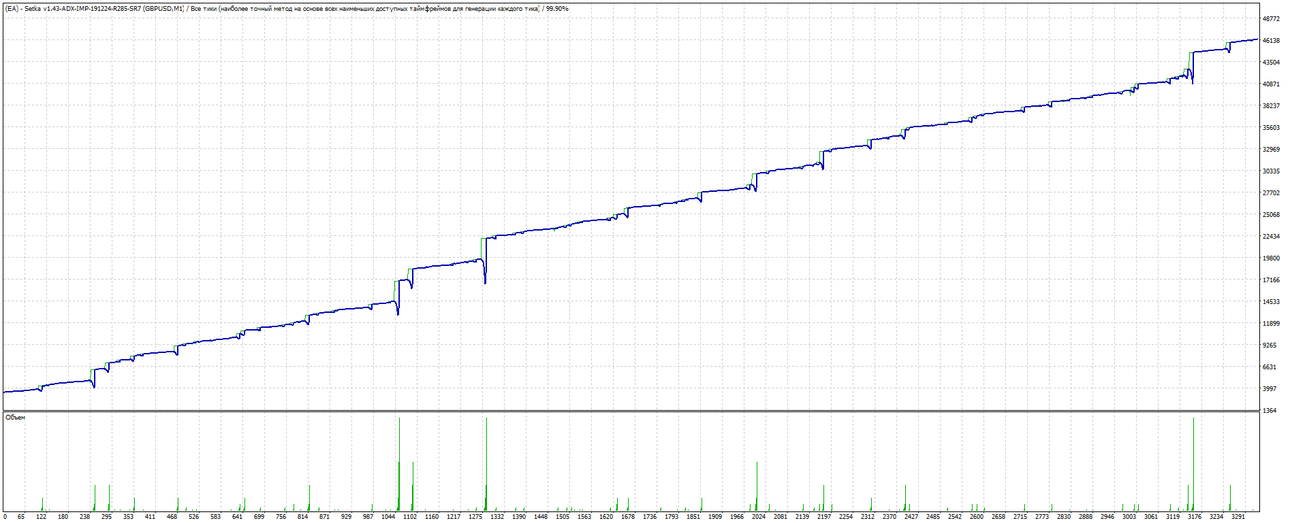This screenshot has height=523, width=1290.
Task: Click the y-axis value 40871
Action: [1272, 84]
